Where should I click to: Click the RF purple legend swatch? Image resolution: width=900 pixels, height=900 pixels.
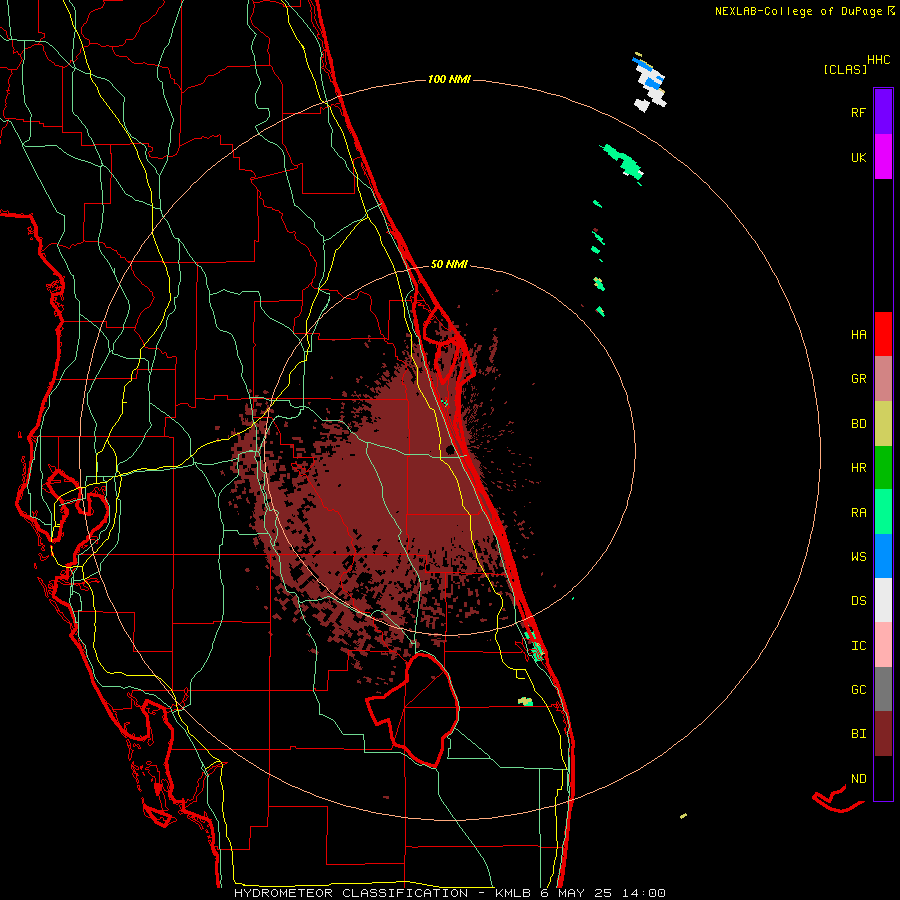pos(883,111)
